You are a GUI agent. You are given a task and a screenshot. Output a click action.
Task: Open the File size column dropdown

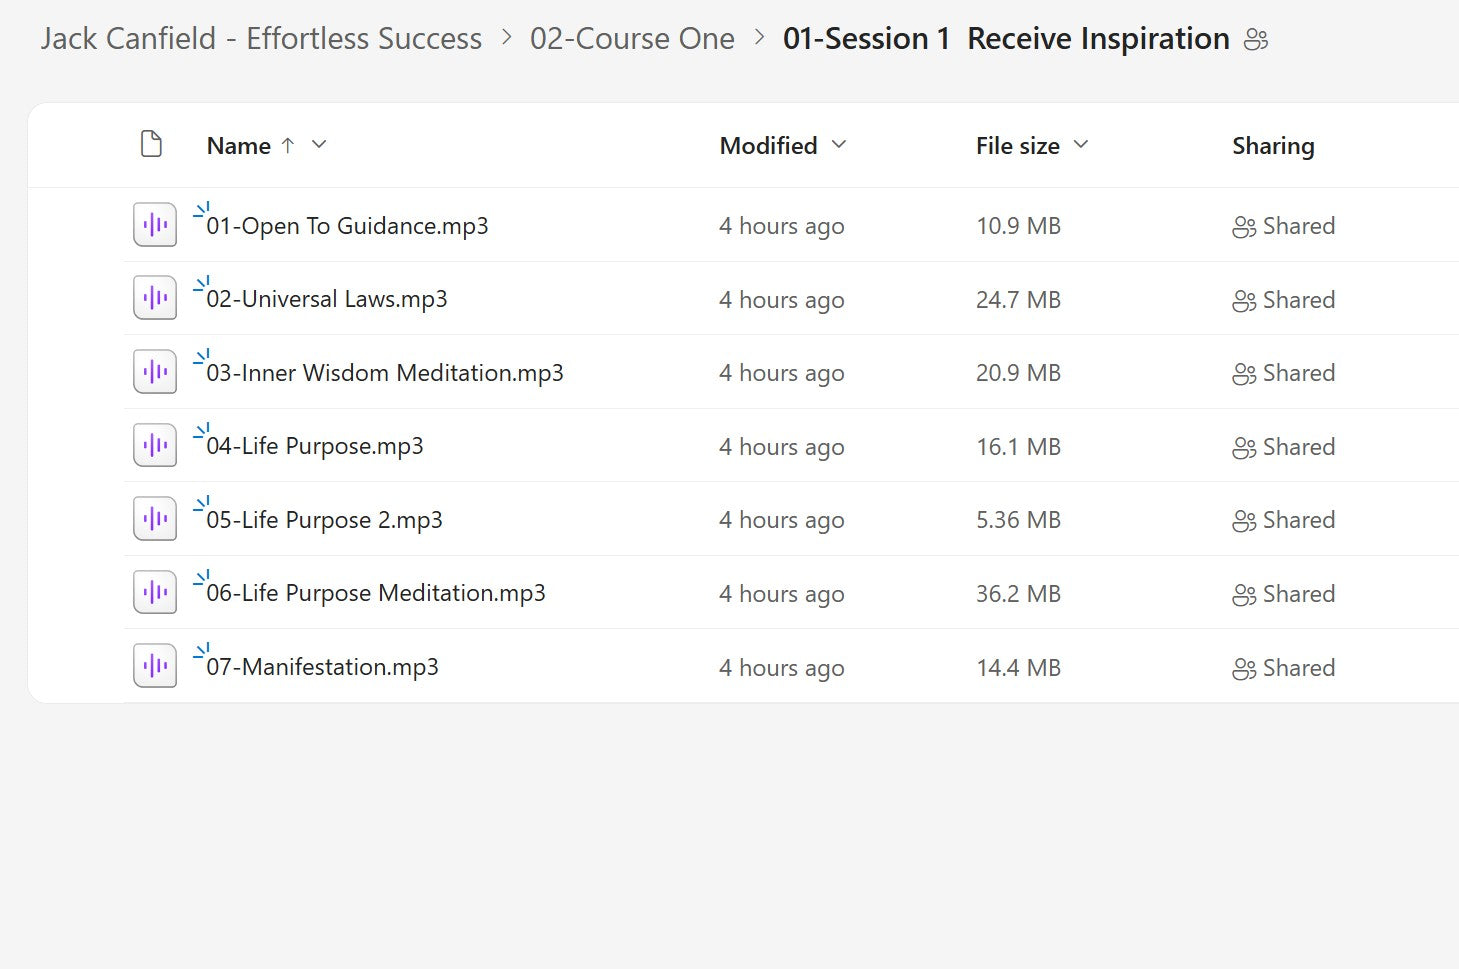click(1080, 145)
